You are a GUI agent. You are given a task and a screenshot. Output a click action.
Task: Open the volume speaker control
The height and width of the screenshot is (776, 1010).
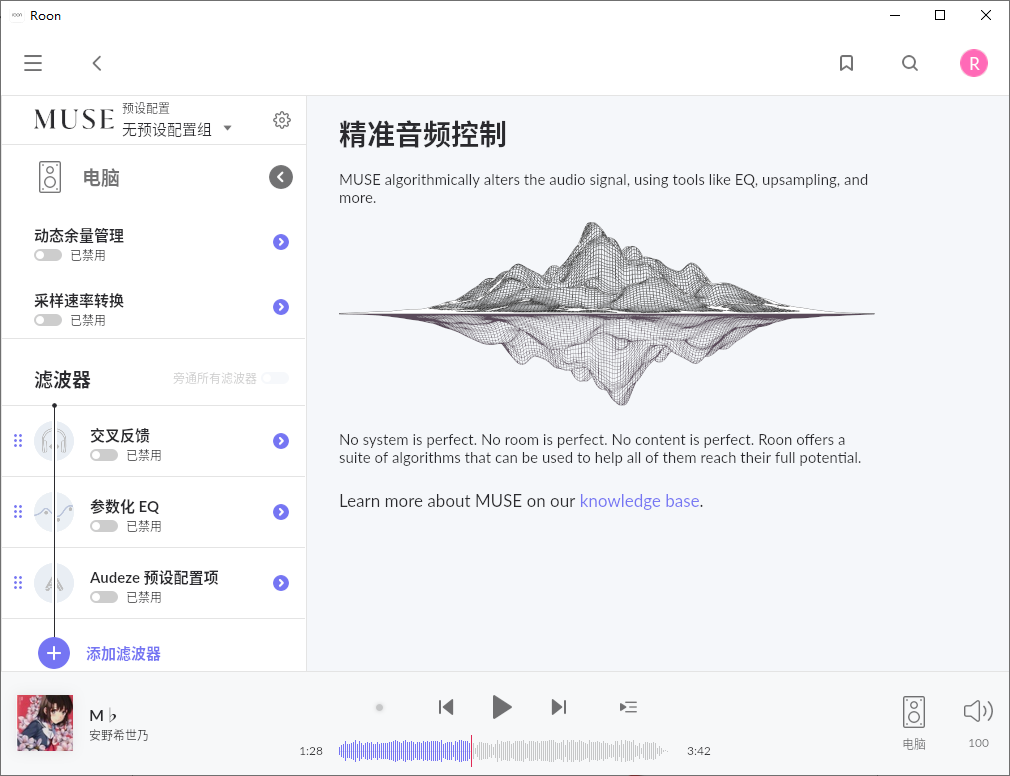pos(978,711)
